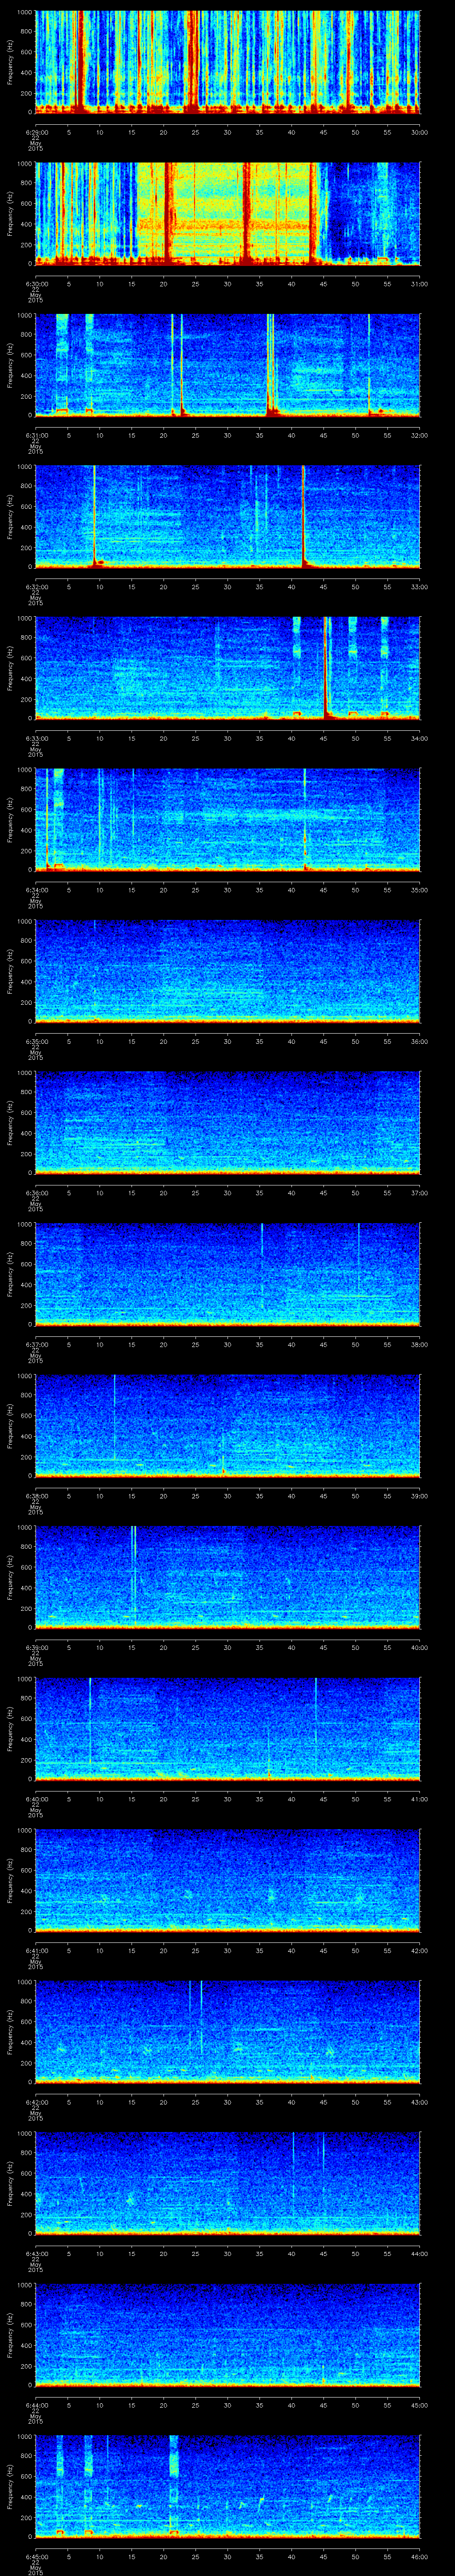Click the 36:00 end time label
This screenshot has height=2576, width=455.
coord(420,1041)
